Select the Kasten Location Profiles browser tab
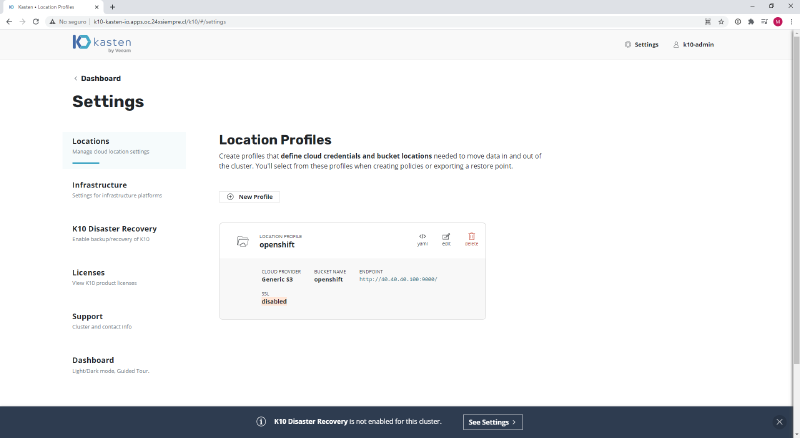This screenshot has height=438, width=800. tap(53, 7)
